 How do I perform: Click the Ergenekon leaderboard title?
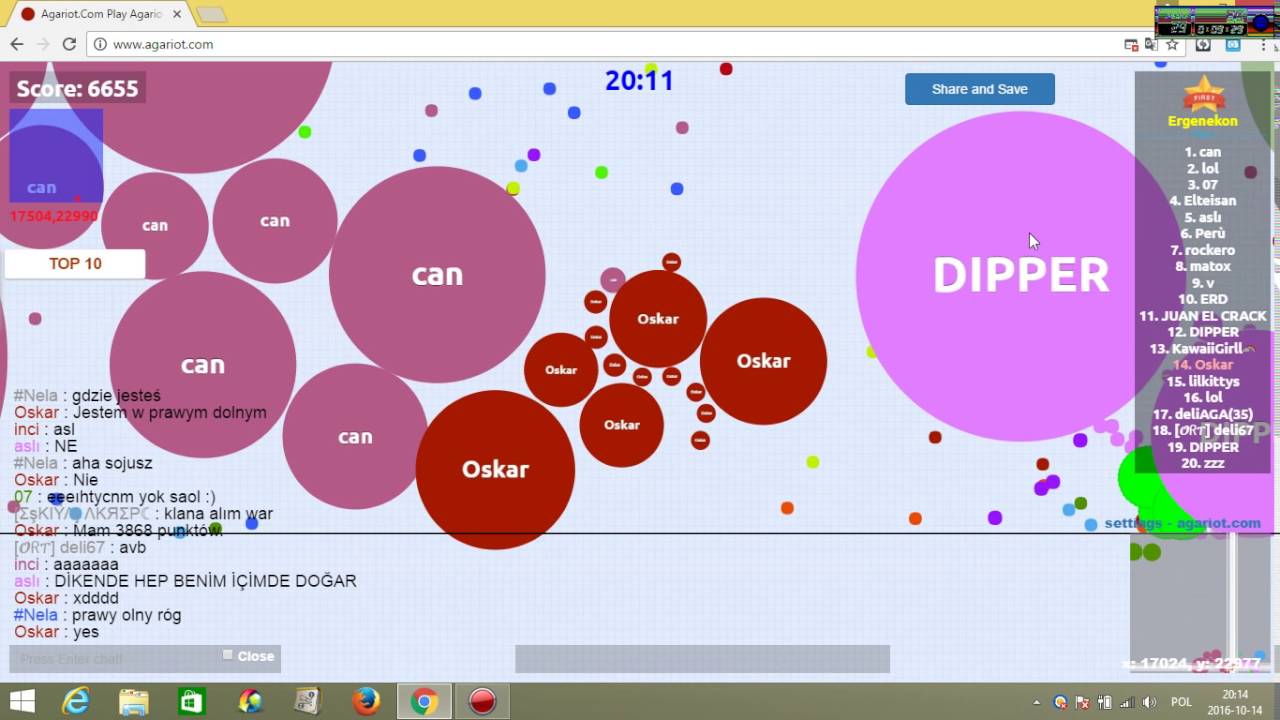tap(1203, 121)
